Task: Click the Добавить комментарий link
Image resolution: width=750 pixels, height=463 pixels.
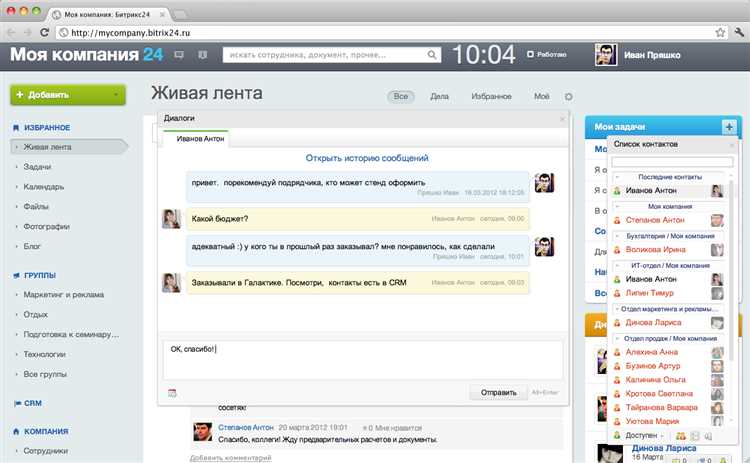Action: 231,458
